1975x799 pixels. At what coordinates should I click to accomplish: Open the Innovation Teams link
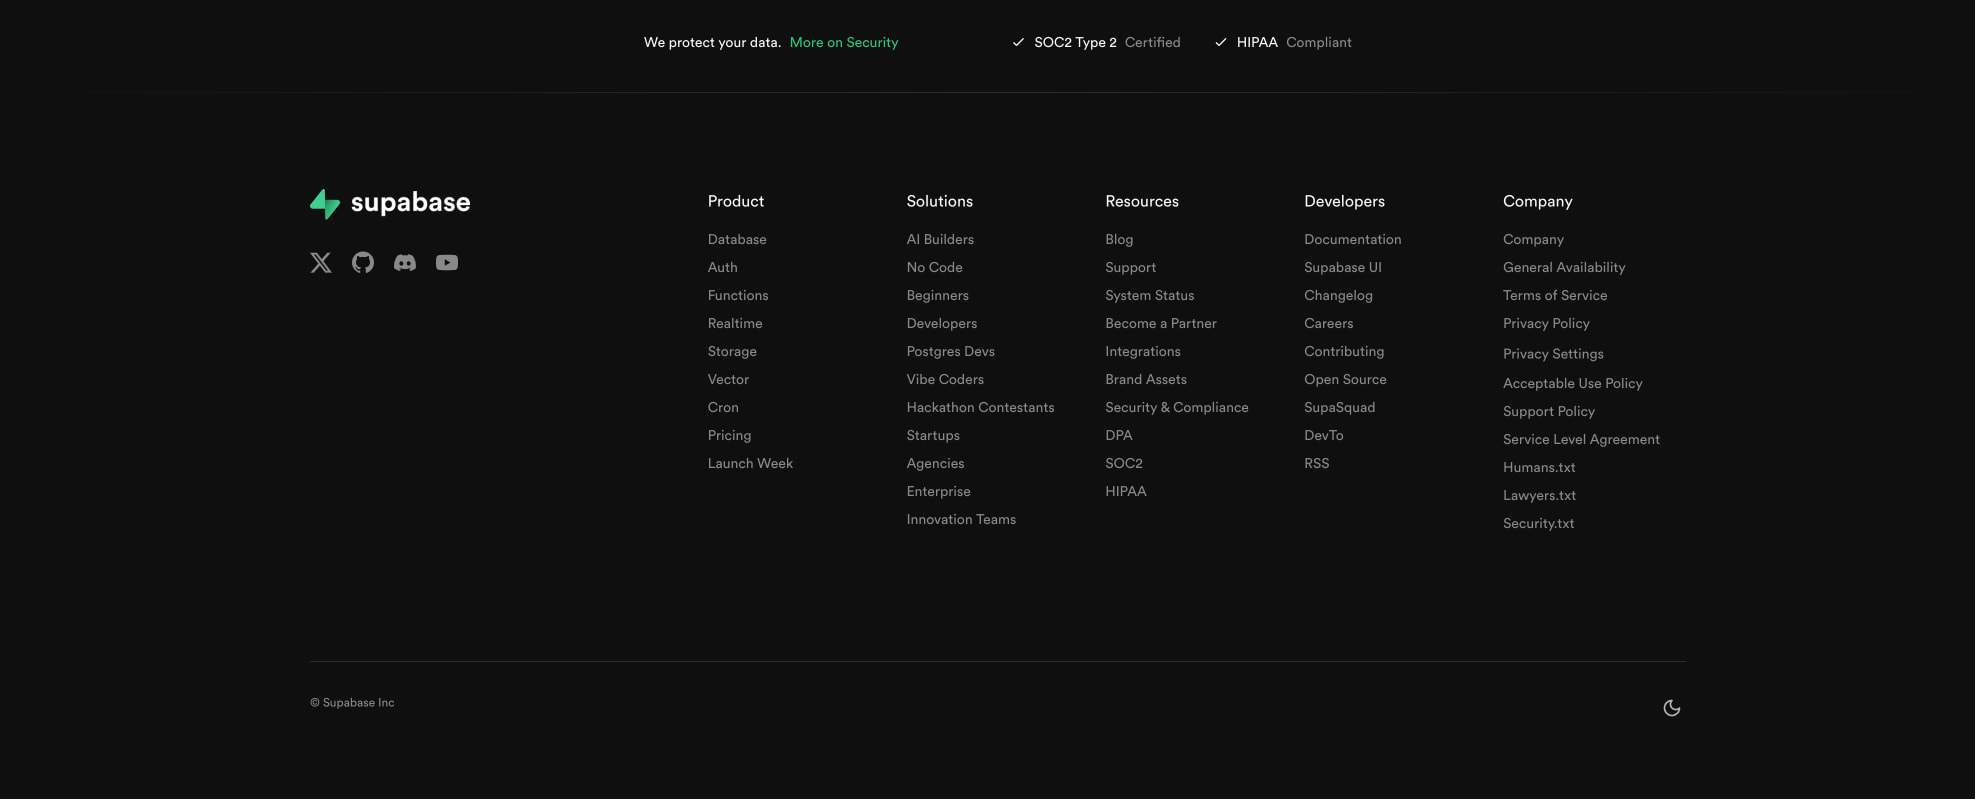pos(961,519)
